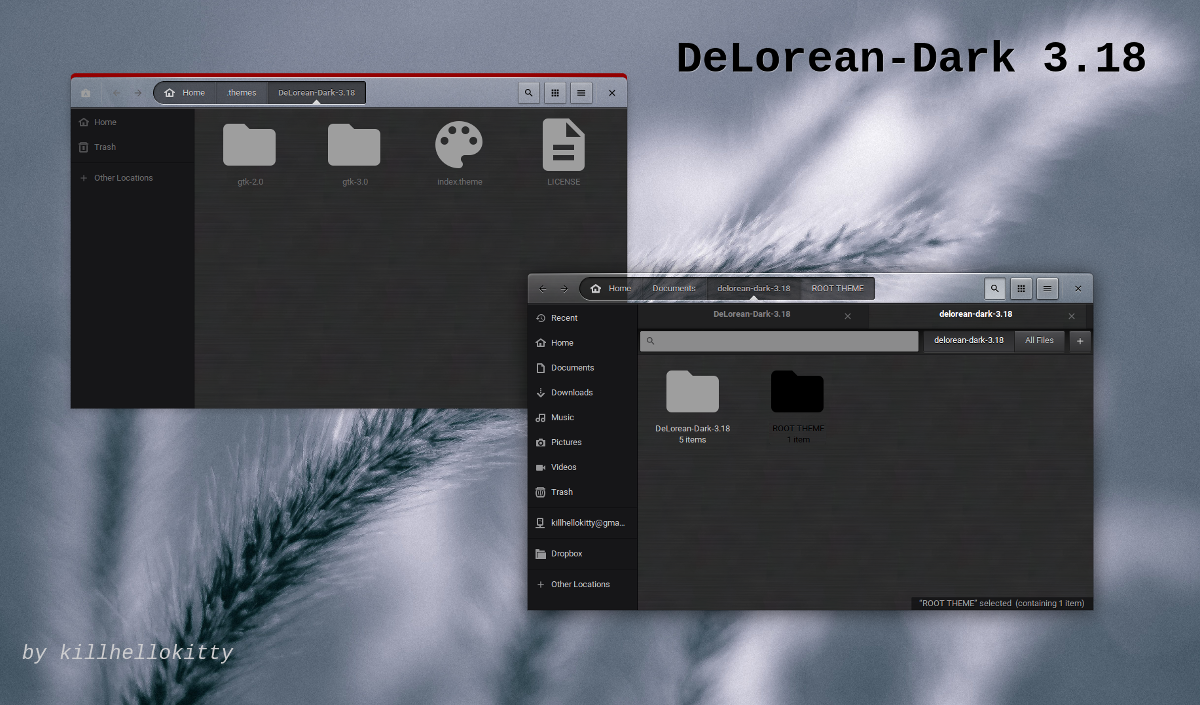Select the index.theme palette file
1200x705 pixels.
click(x=459, y=154)
